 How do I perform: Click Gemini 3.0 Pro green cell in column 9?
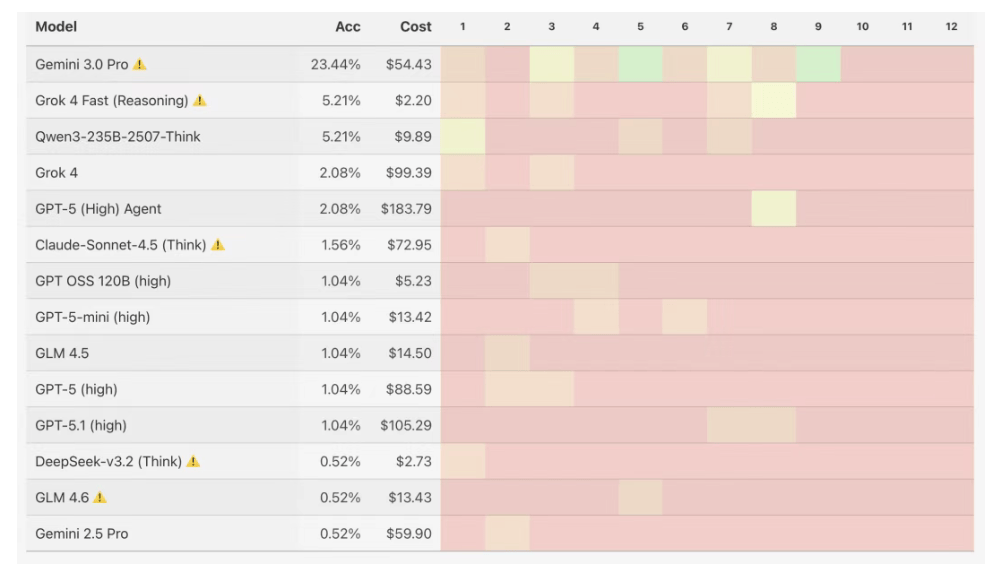pyautogui.click(x=818, y=64)
